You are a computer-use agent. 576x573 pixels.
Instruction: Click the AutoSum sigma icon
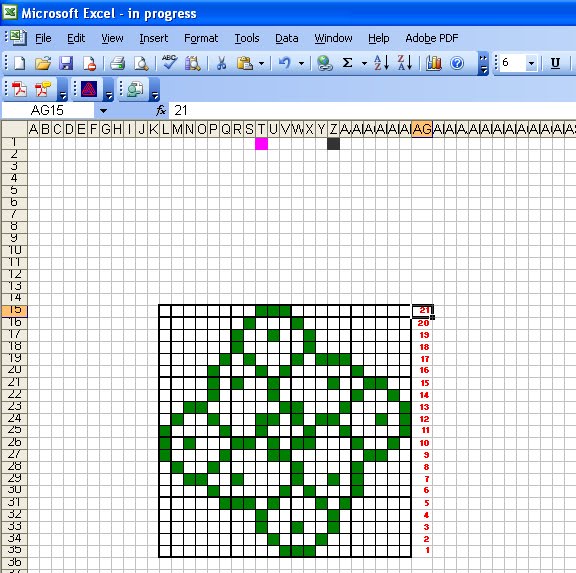(x=348, y=63)
